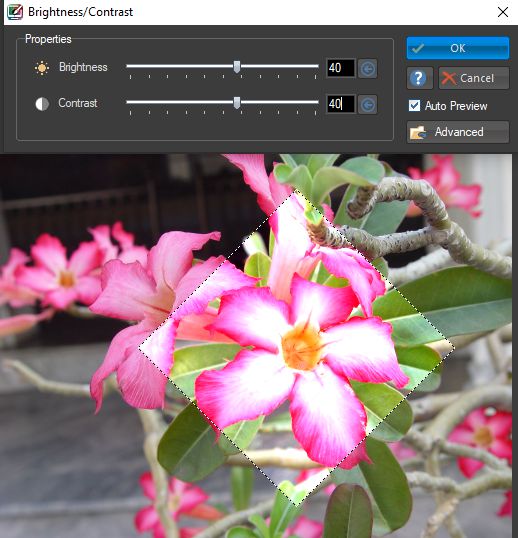Toggle the Auto Preview checkbox
This screenshot has width=518, height=538.
[414, 106]
